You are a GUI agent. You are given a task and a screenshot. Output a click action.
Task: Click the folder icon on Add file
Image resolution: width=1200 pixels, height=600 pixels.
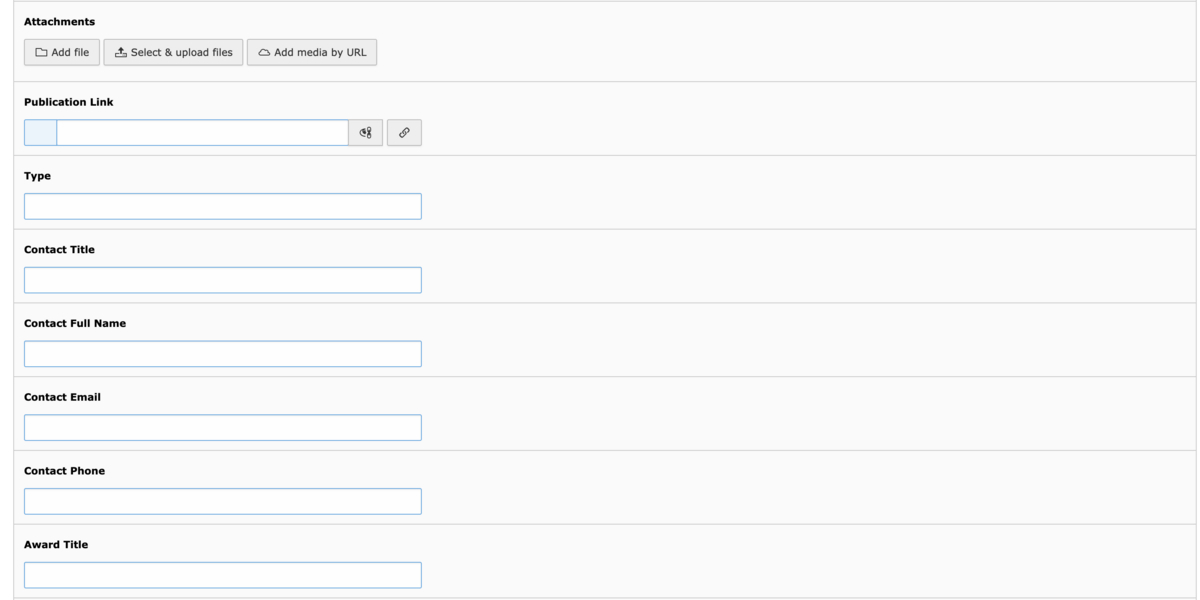click(x=41, y=53)
